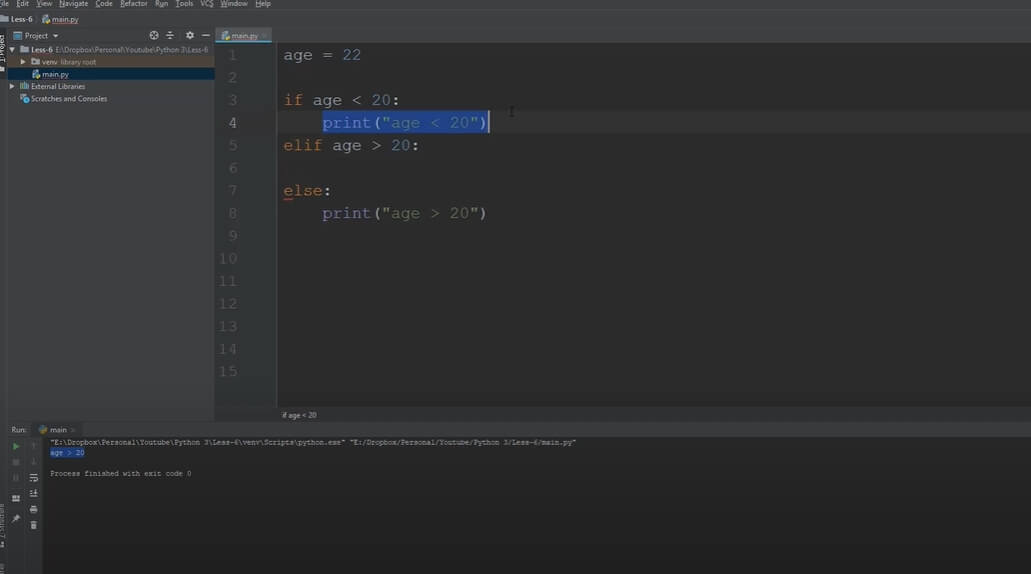Viewport: 1031px width, 574px height.
Task: Open the Help menu
Action: point(263,4)
